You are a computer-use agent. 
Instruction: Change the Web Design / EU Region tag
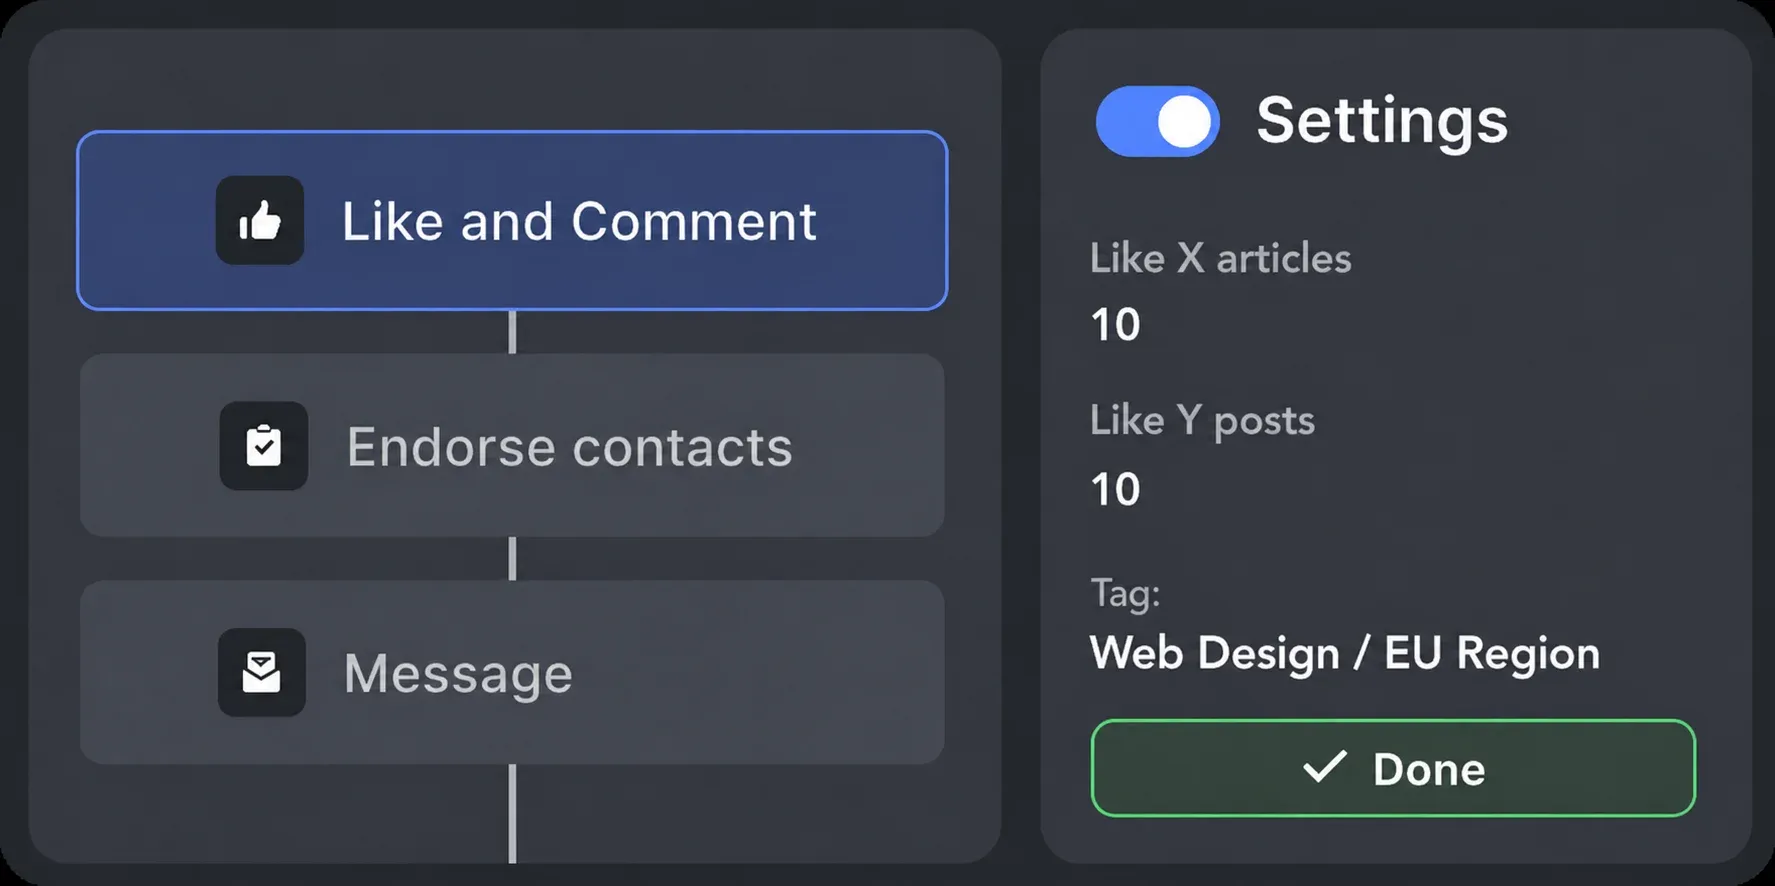pos(1345,653)
